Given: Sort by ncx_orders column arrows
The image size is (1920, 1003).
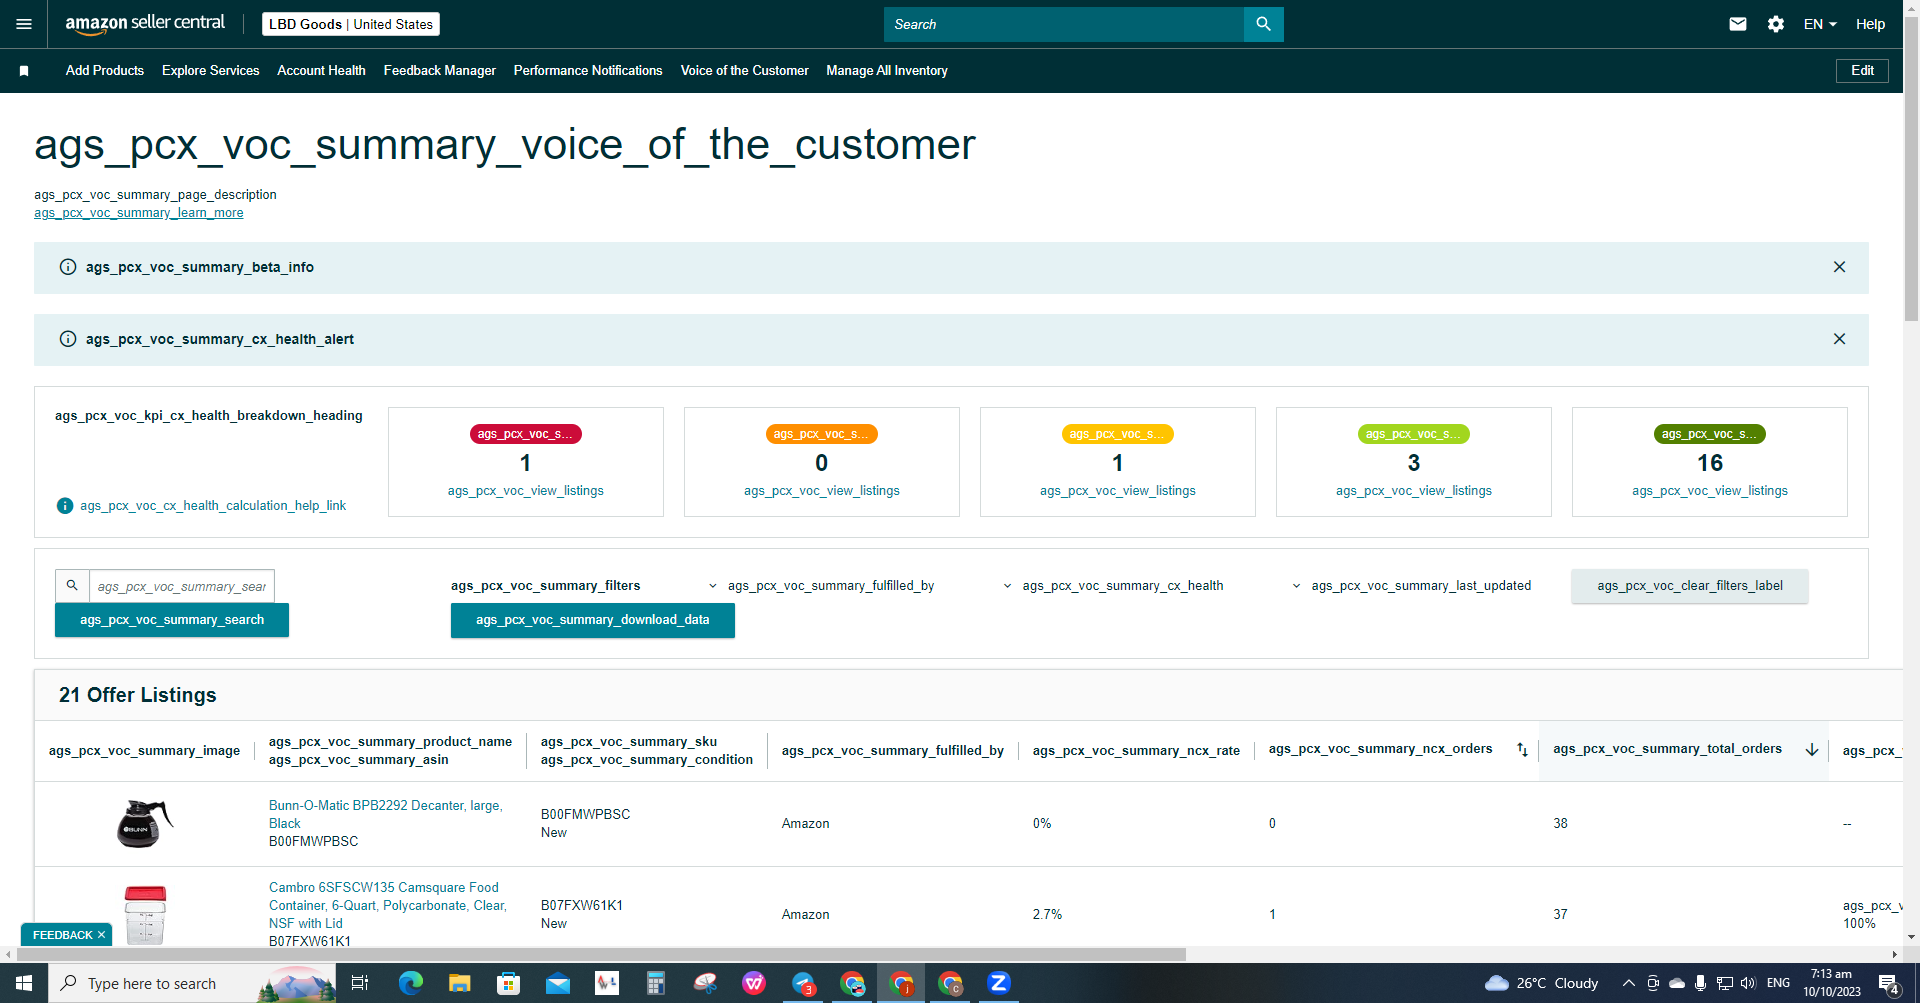Looking at the screenshot, I should pos(1522,750).
